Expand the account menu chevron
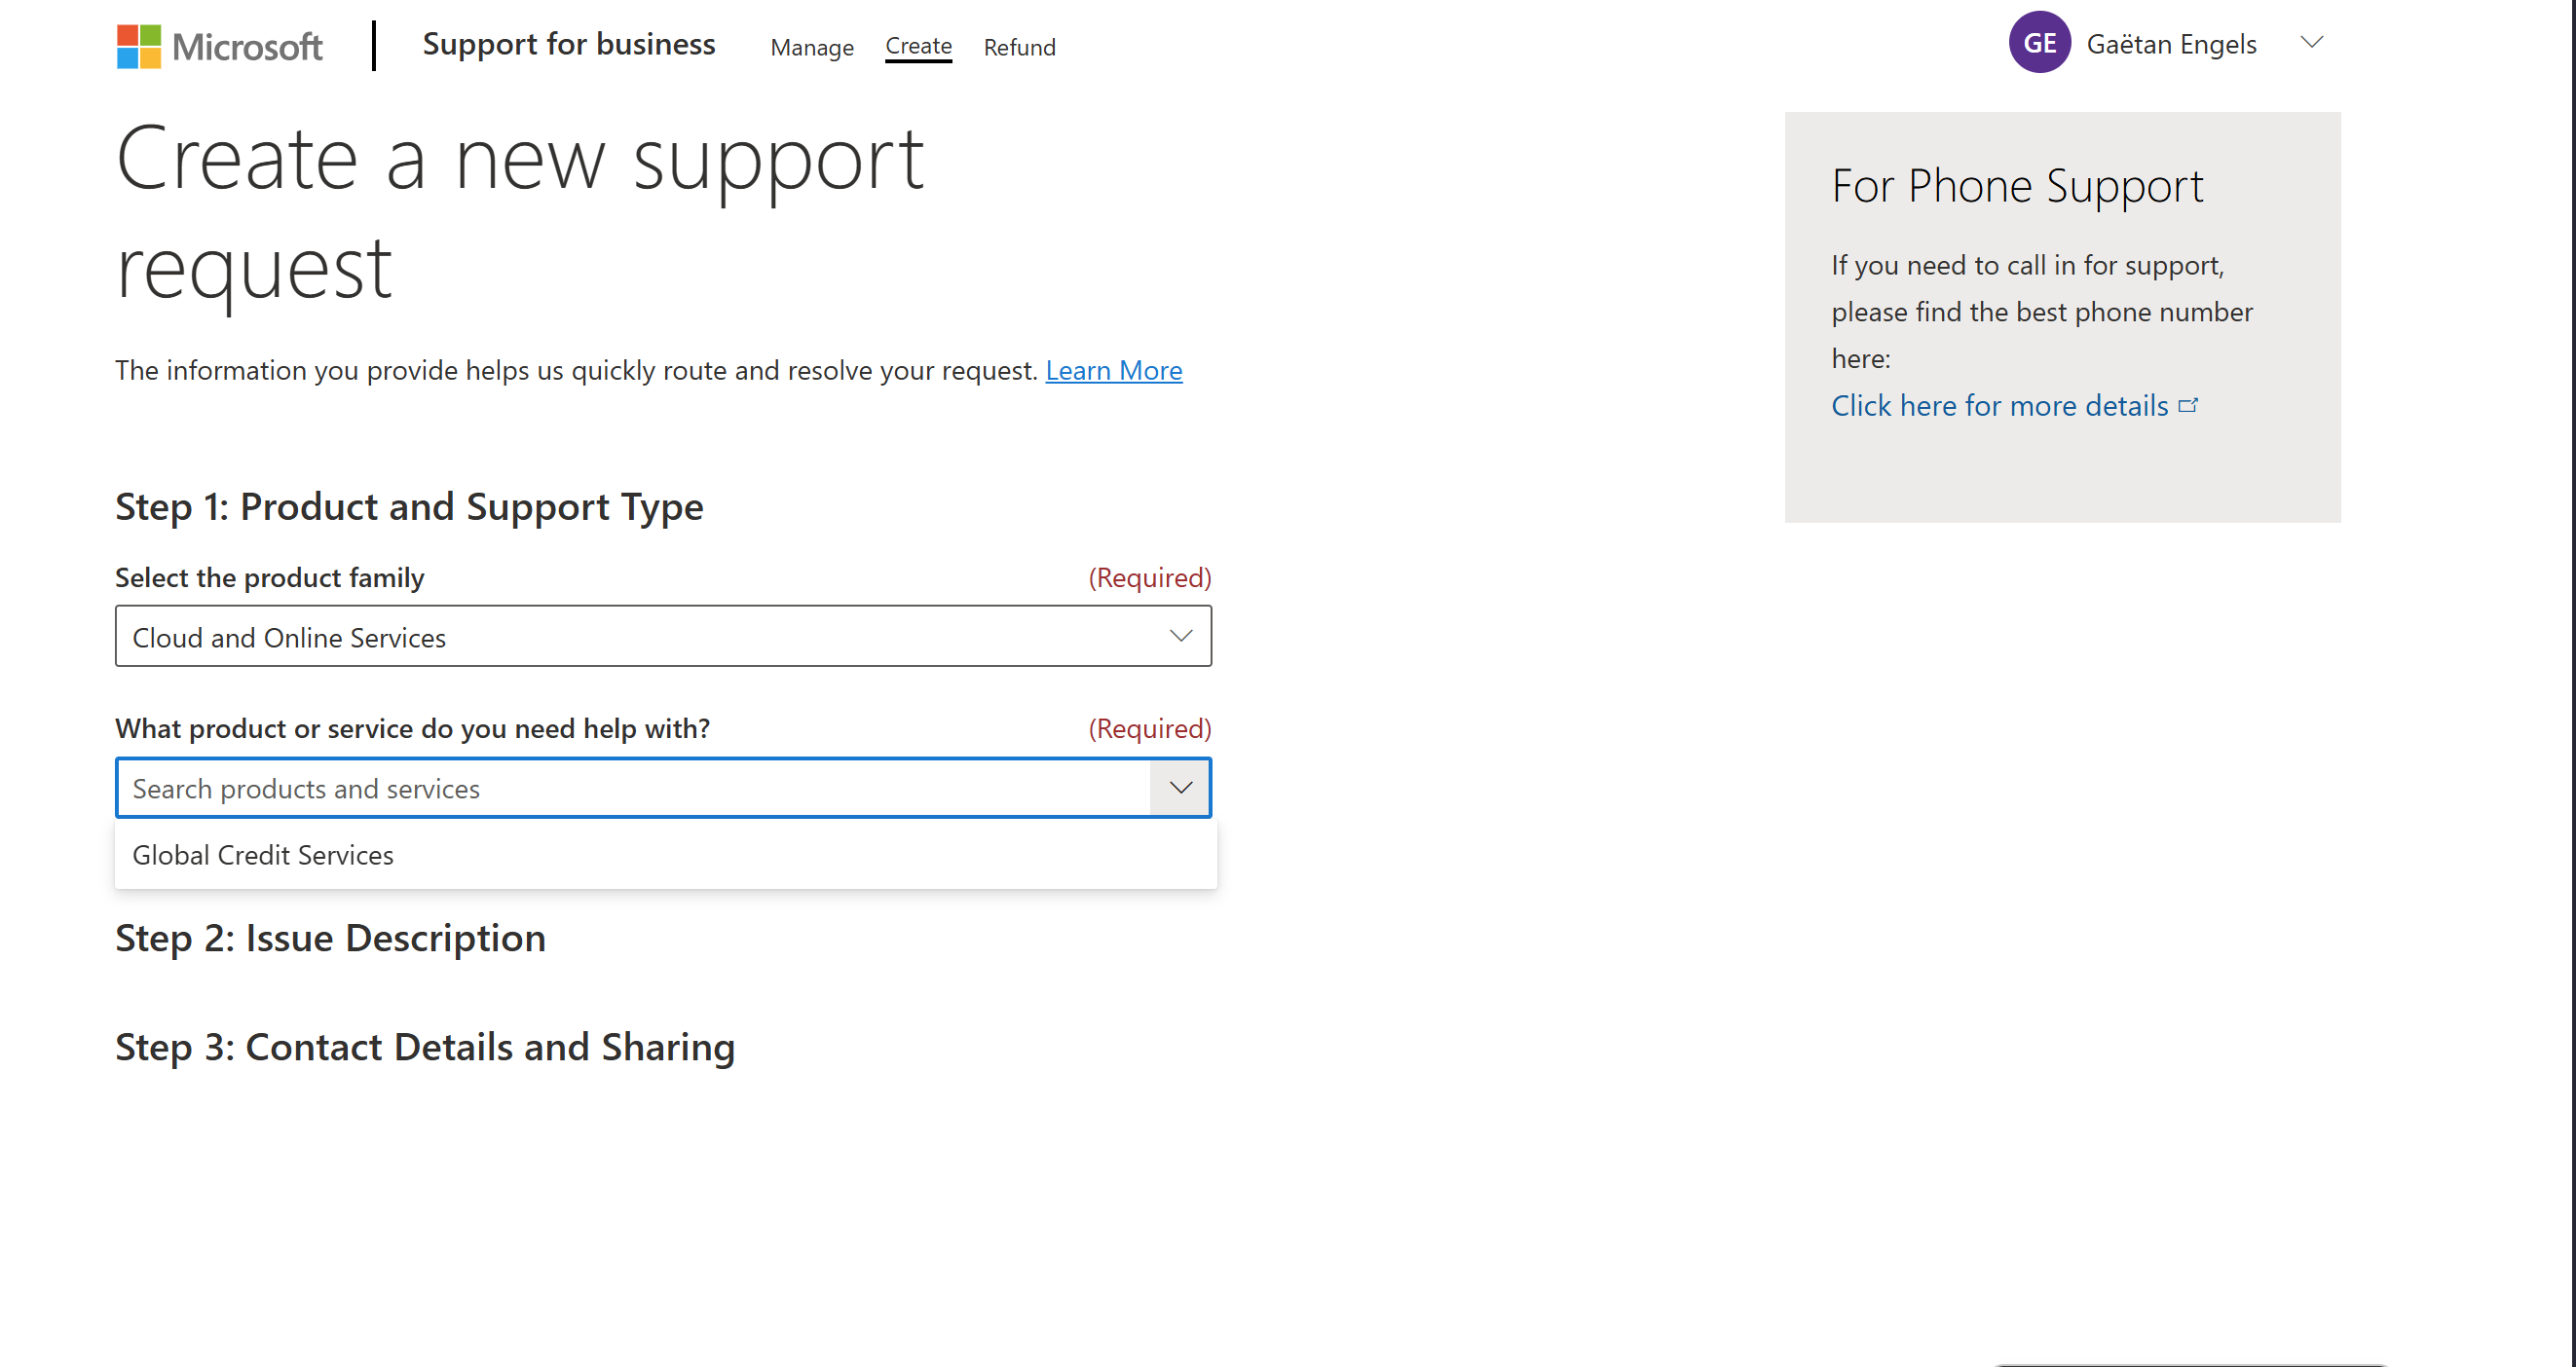The image size is (2576, 1367). click(2311, 42)
